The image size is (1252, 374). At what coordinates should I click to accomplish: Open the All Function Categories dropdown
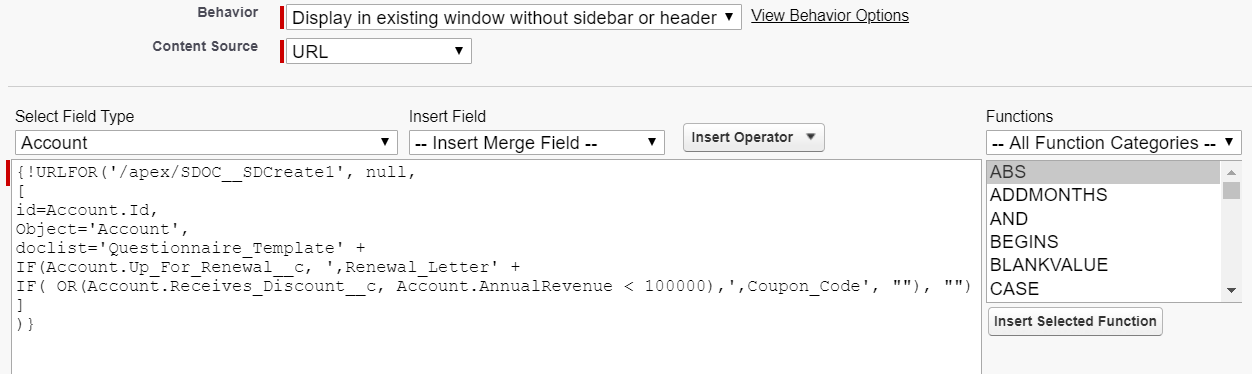coord(1114,143)
